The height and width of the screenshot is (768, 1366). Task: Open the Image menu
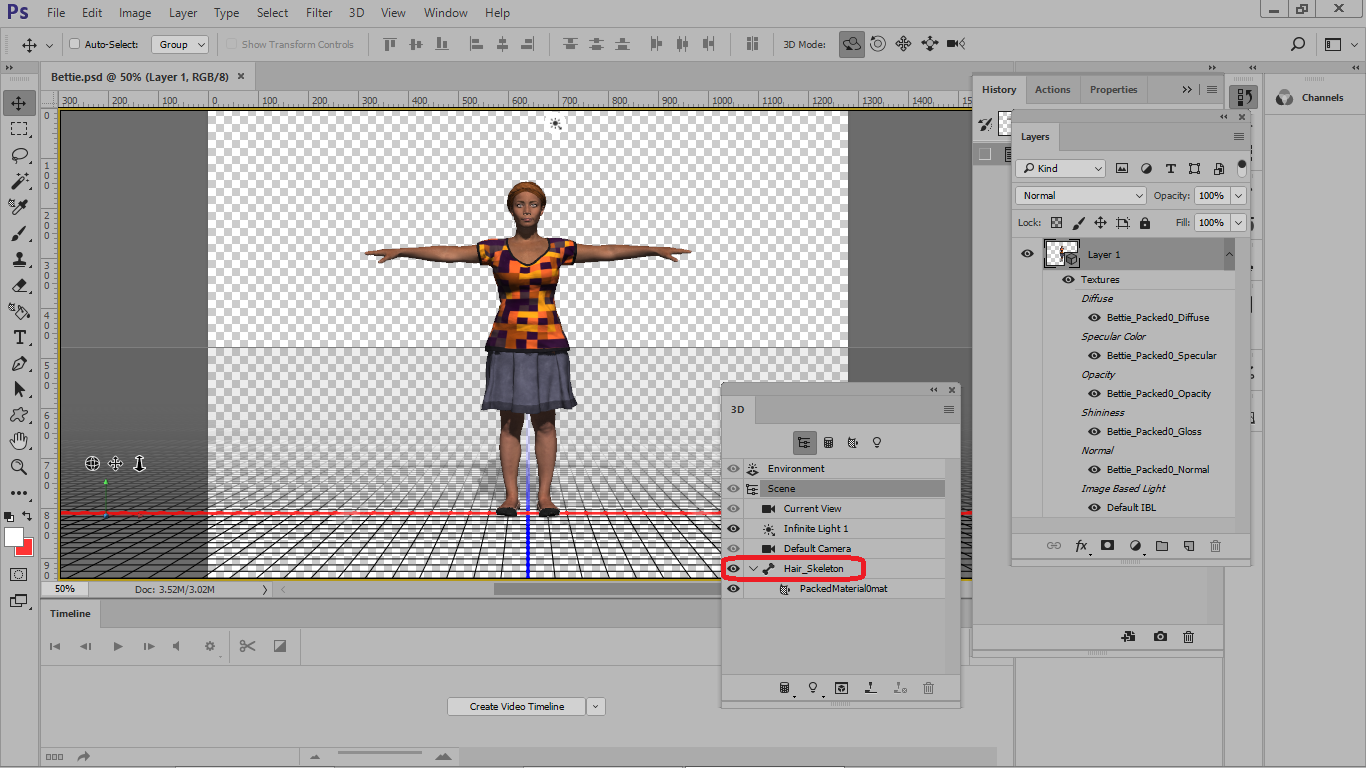coord(135,13)
